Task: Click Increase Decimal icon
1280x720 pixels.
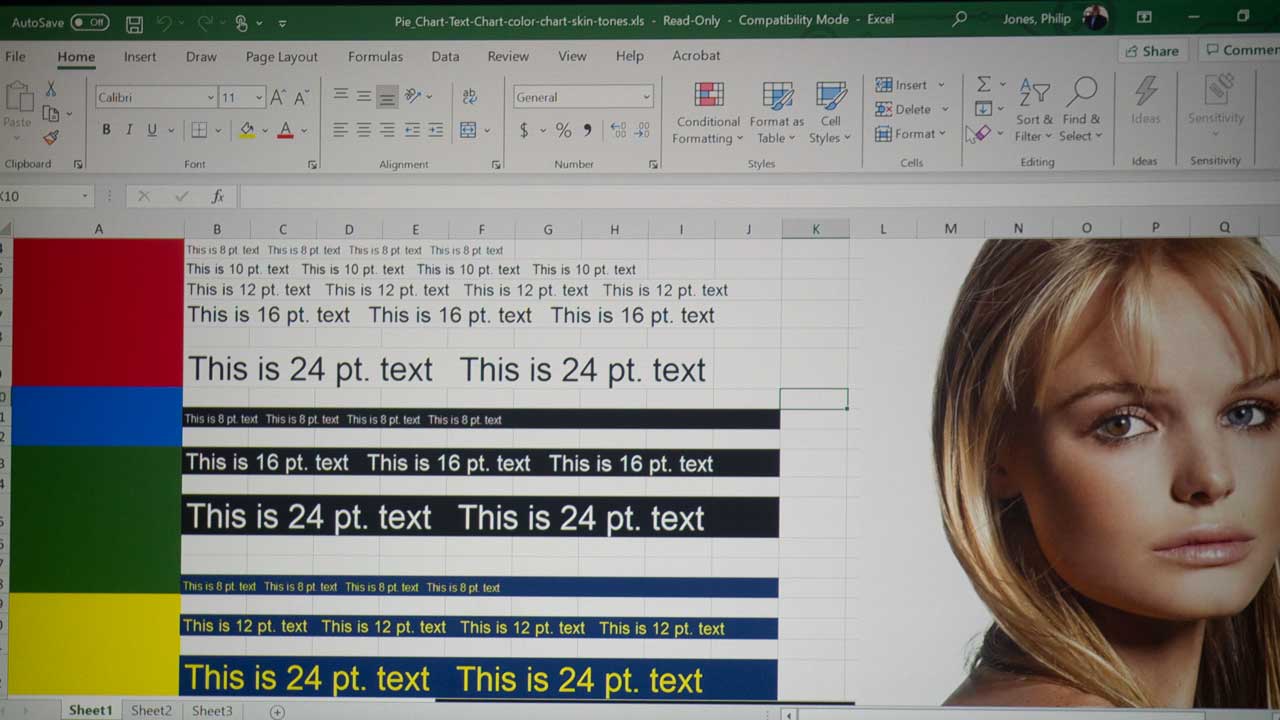Action: 617,130
